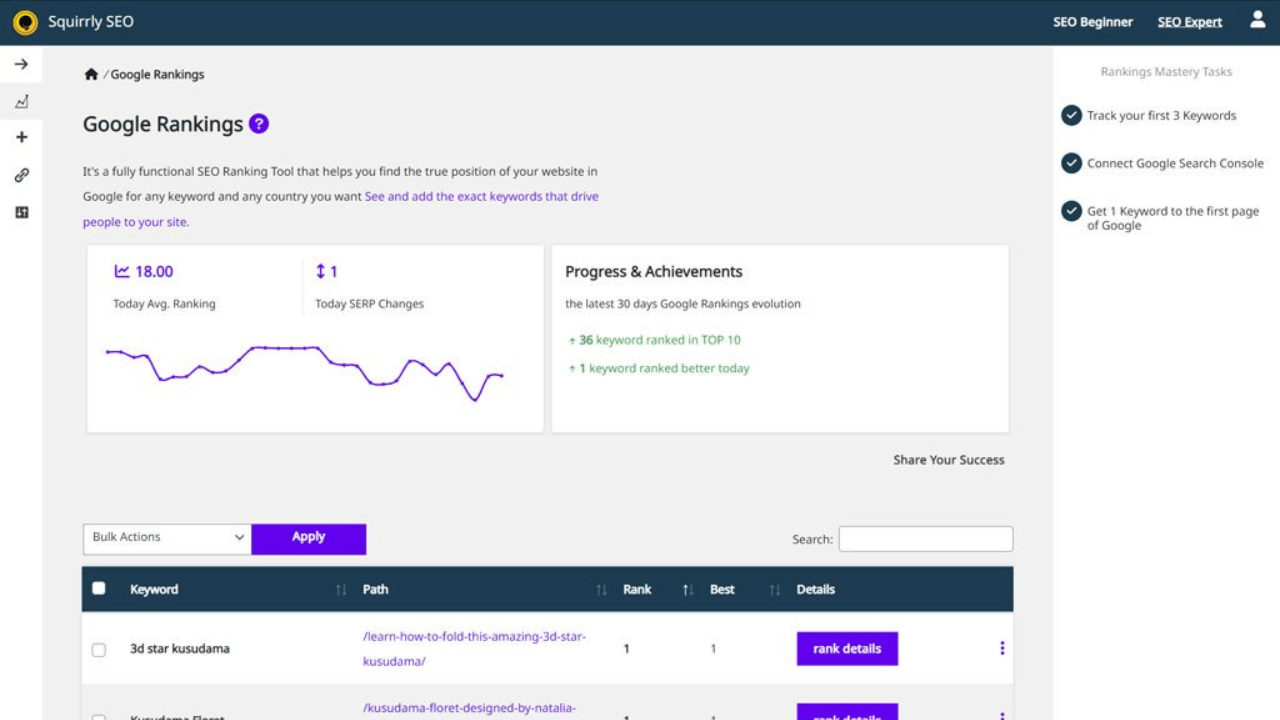Viewport: 1280px width, 720px height.
Task: Switch to SEO Expert mode
Action: pos(1190,22)
